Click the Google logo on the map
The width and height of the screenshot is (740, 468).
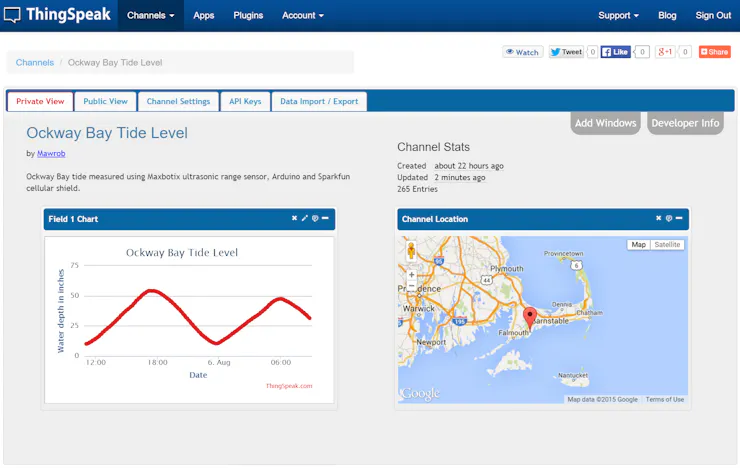tap(420, 393)
